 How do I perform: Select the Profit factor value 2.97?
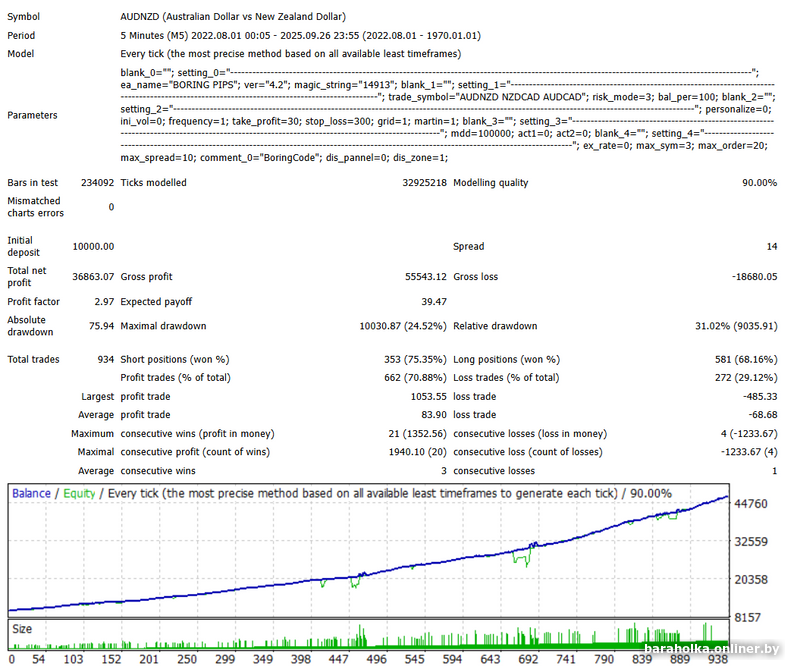(x=103, y=302)
